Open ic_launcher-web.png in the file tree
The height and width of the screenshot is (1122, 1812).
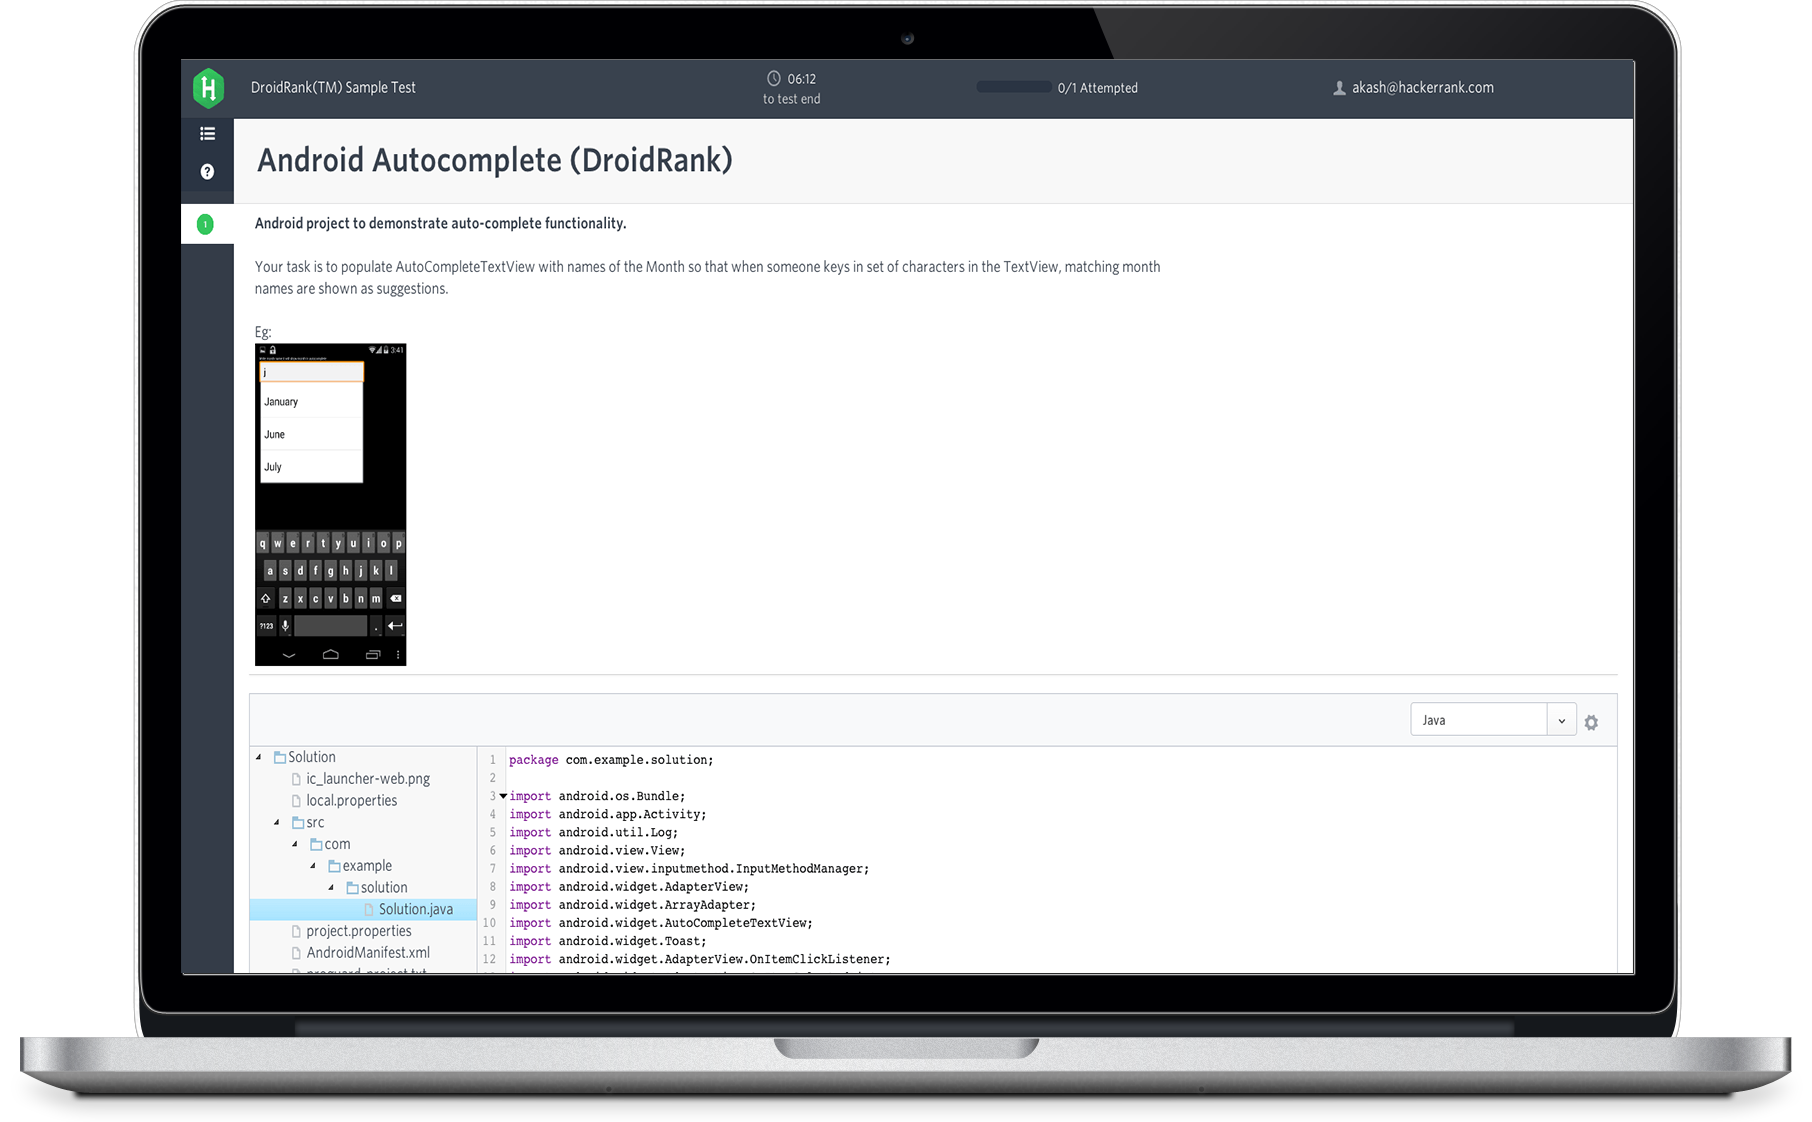[x=368, y=779]
